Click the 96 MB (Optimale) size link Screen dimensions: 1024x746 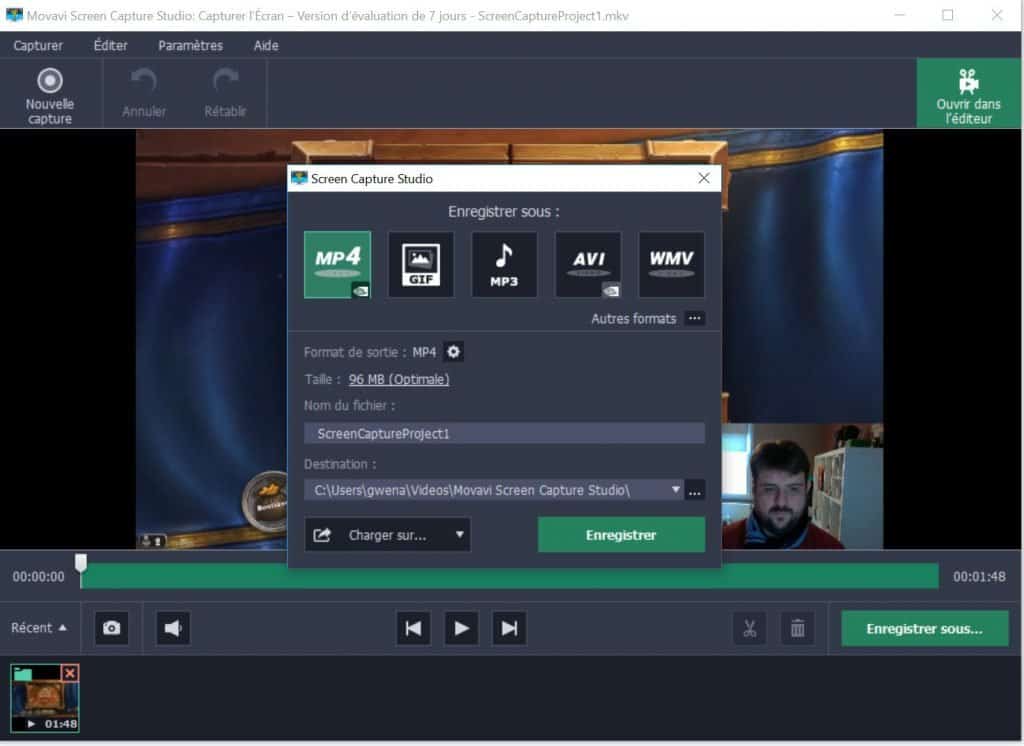click(x=399, y=379)
